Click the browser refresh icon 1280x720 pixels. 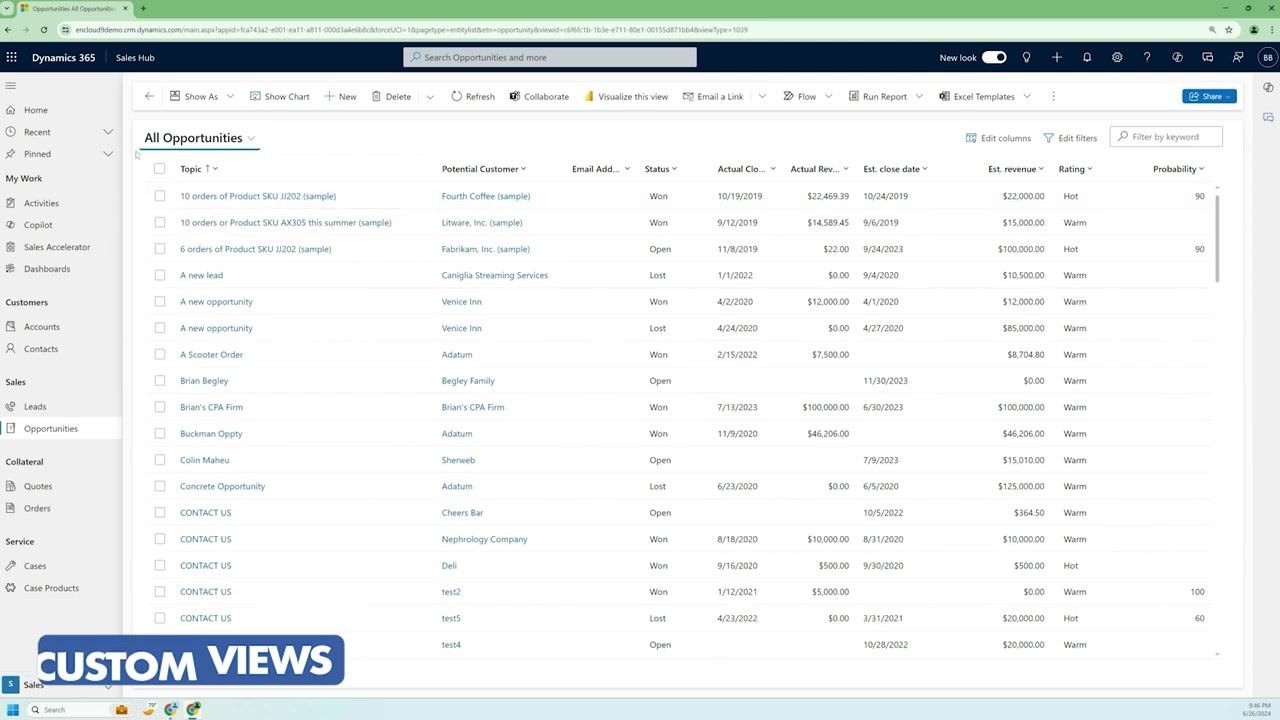click(43, 30)
